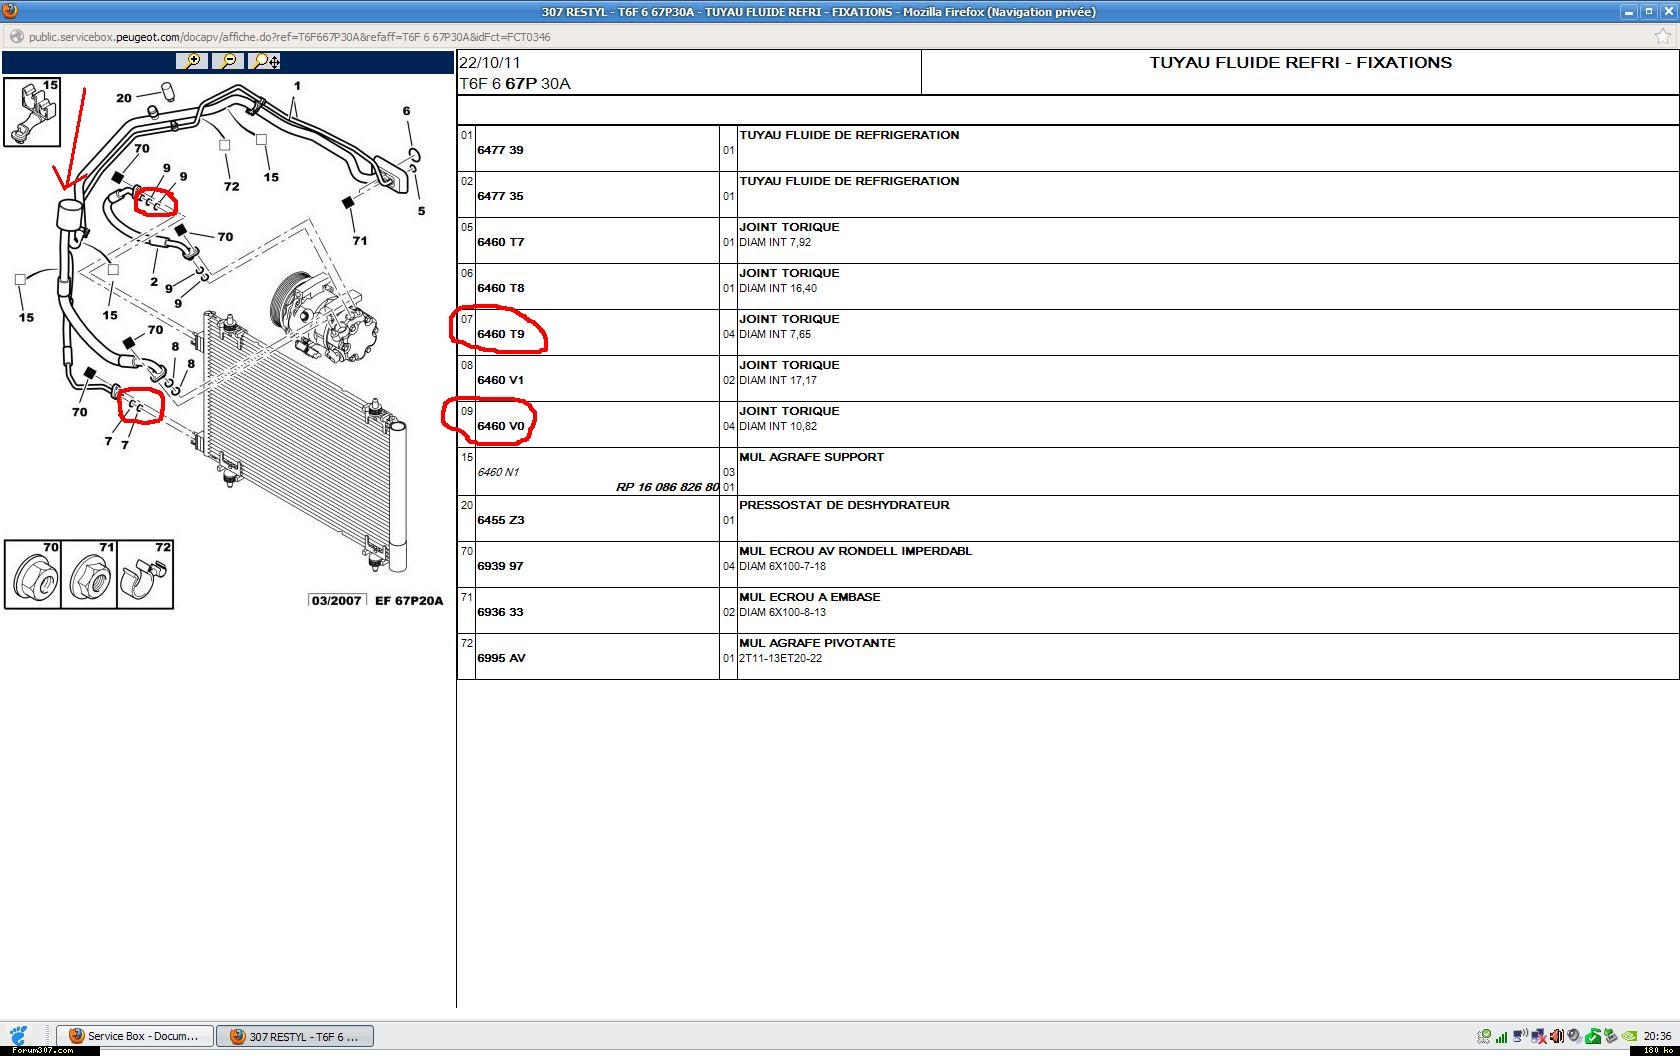Click the safely remove hardware tray icon
This screenshot has width=1680, height=1056.
(x=1612, y=1035)
